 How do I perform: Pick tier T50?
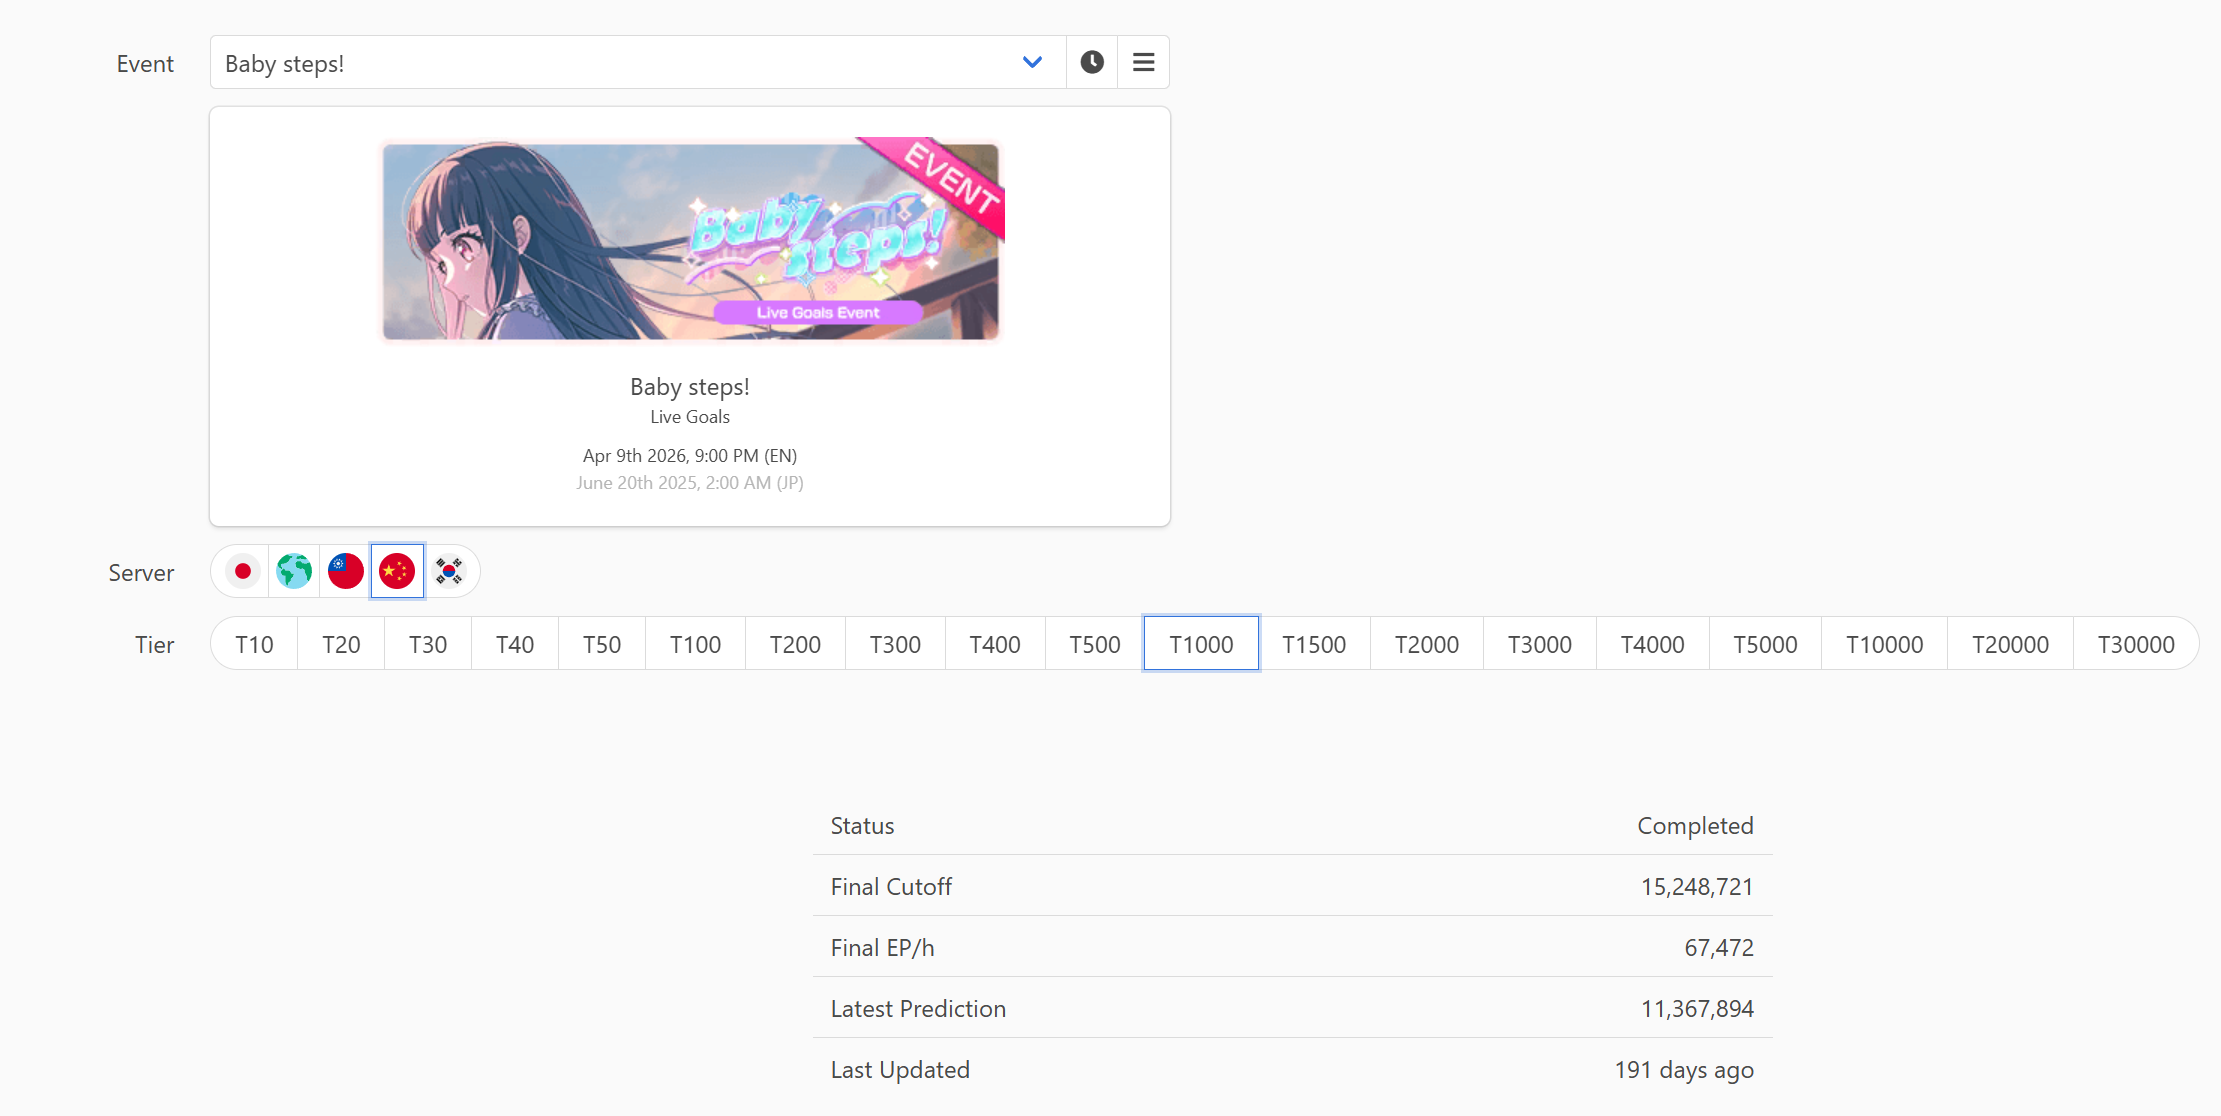coord(602,644)
